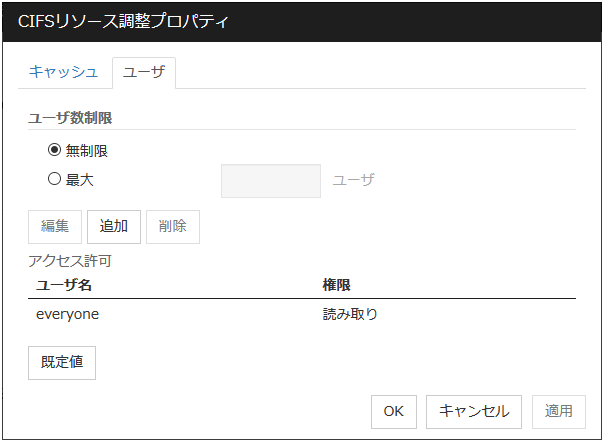Select the ユーザ tab
The image size is (604, 442).
pyautogui.click(x=143, y=72)
